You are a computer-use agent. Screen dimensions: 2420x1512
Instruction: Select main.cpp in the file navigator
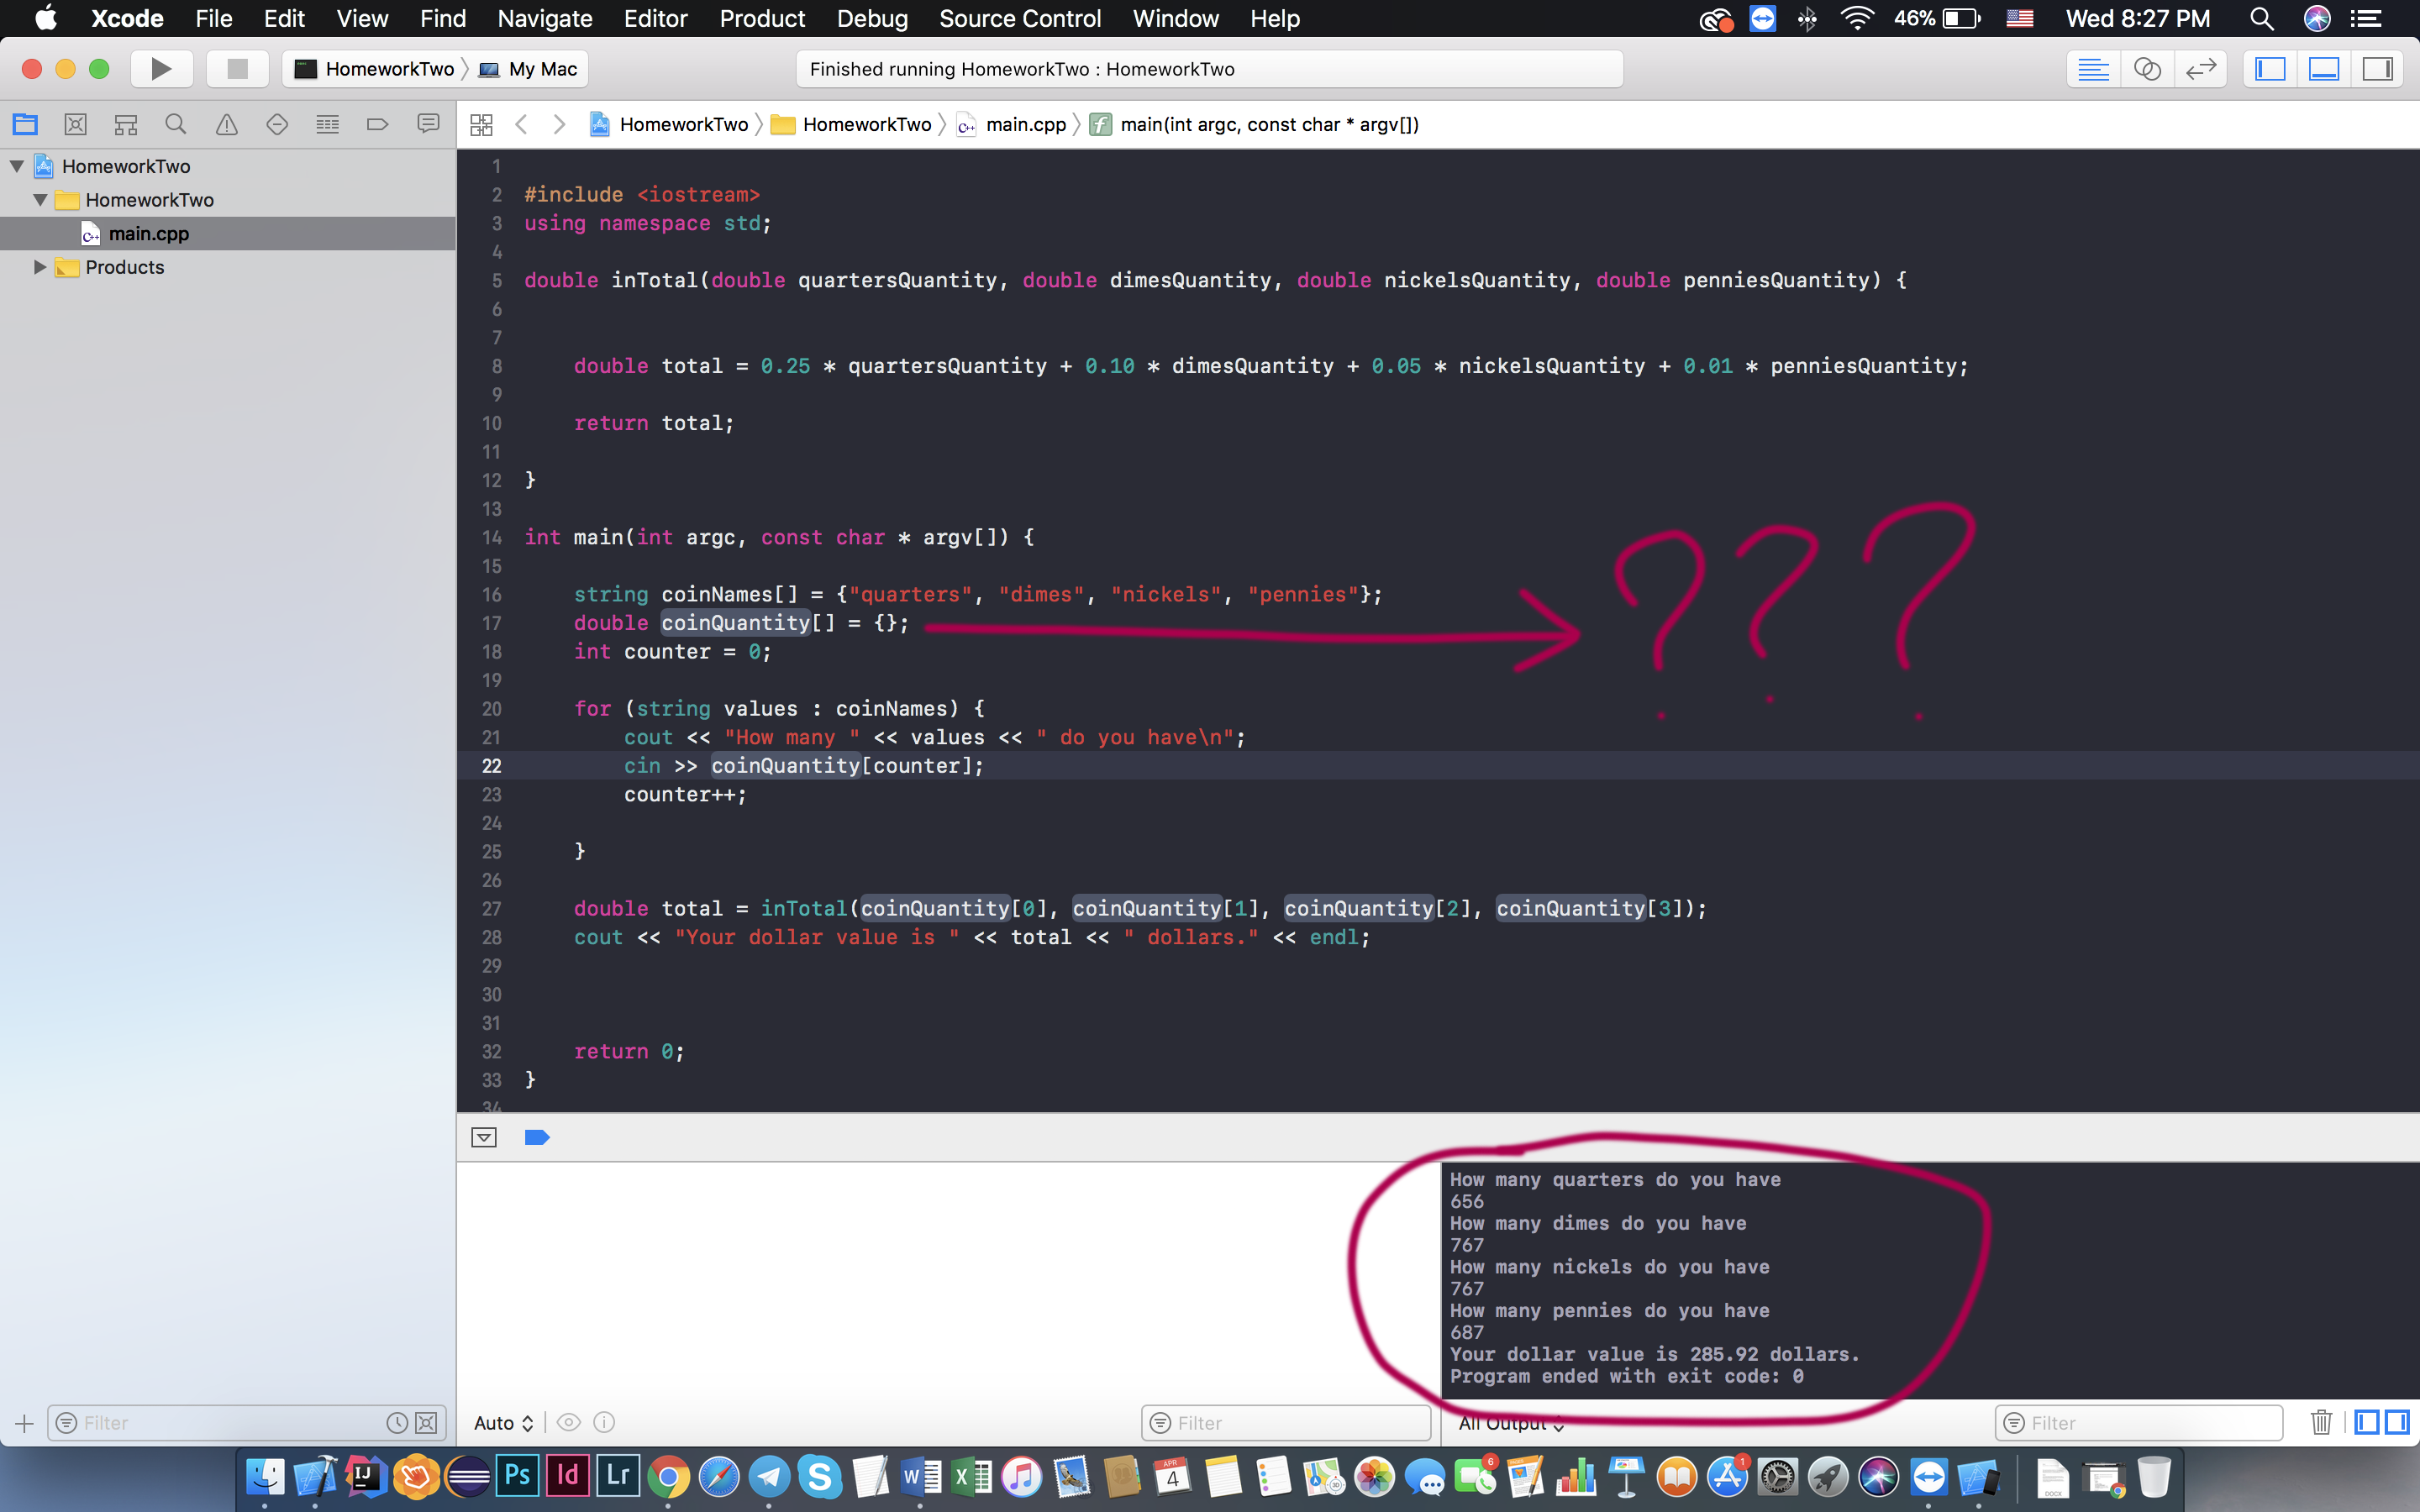pos(148,234)
